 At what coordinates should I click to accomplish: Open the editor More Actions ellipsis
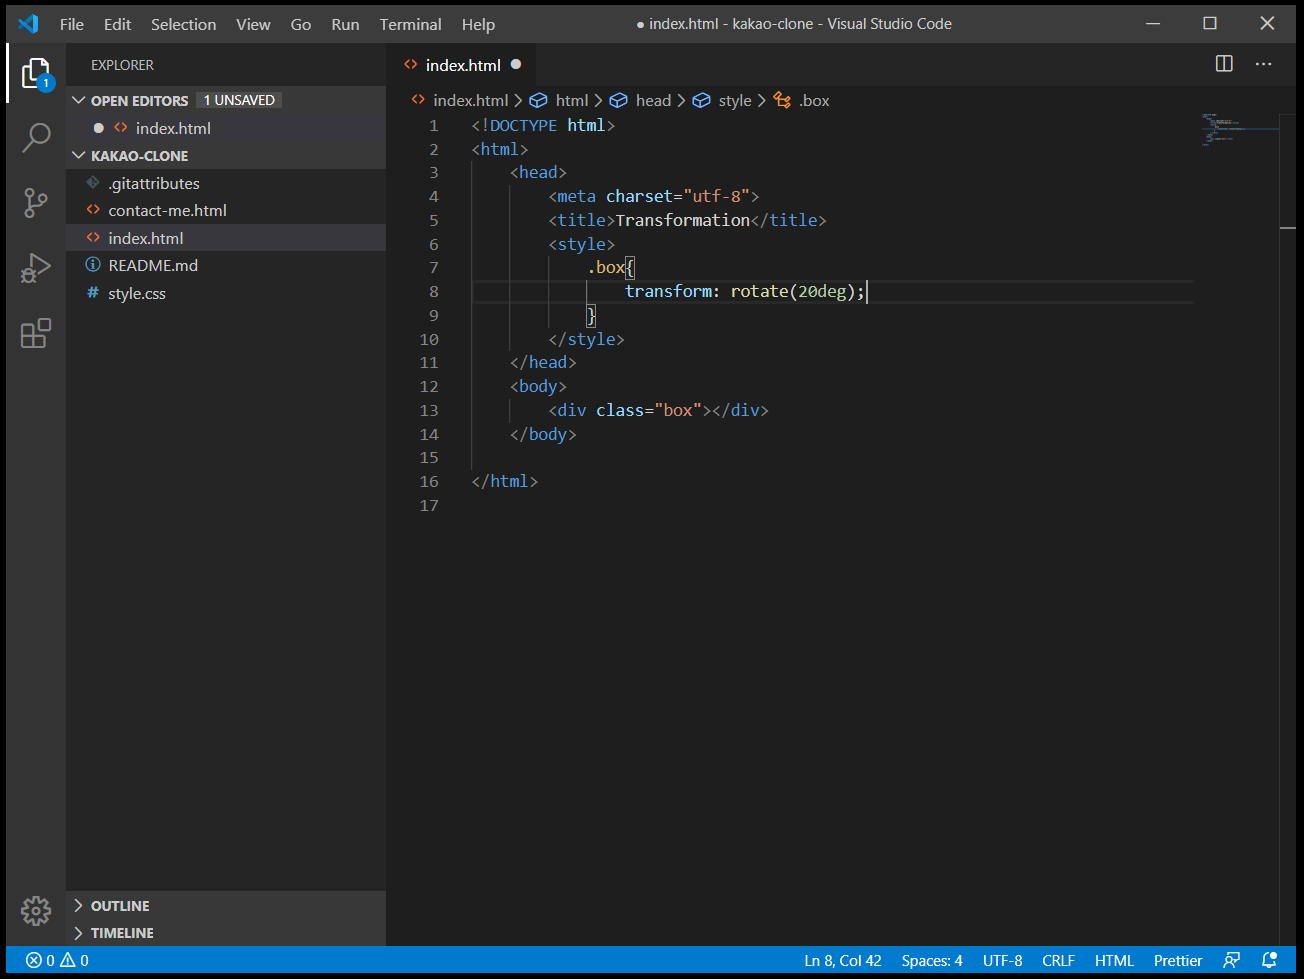coord(1264,64)
